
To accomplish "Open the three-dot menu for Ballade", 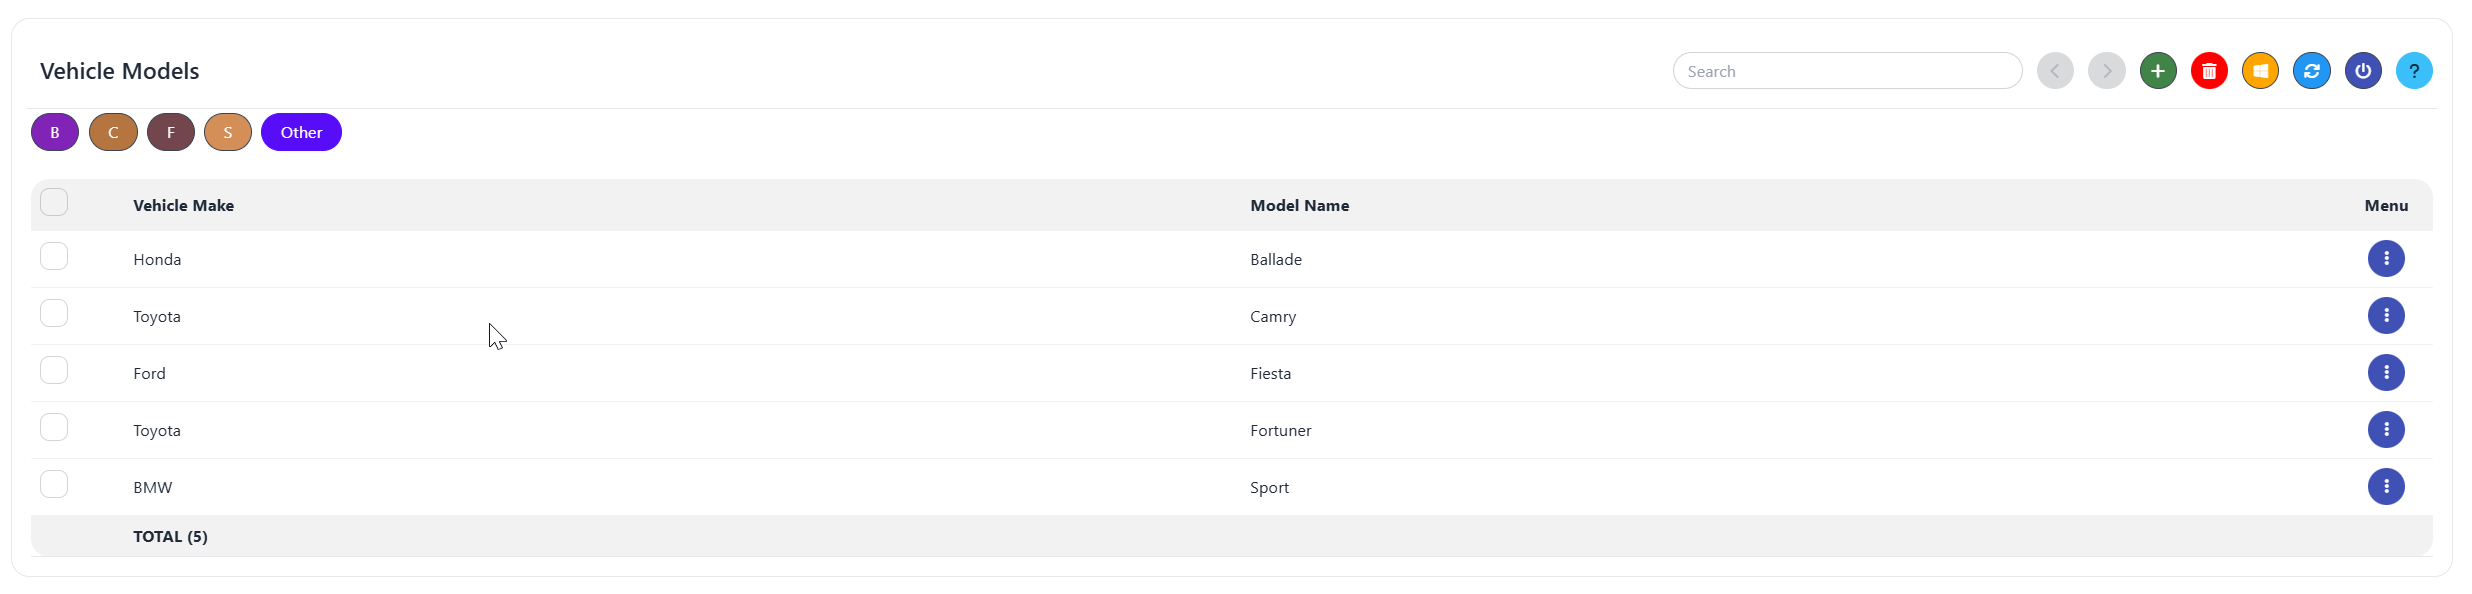I will click(2386, 259).
